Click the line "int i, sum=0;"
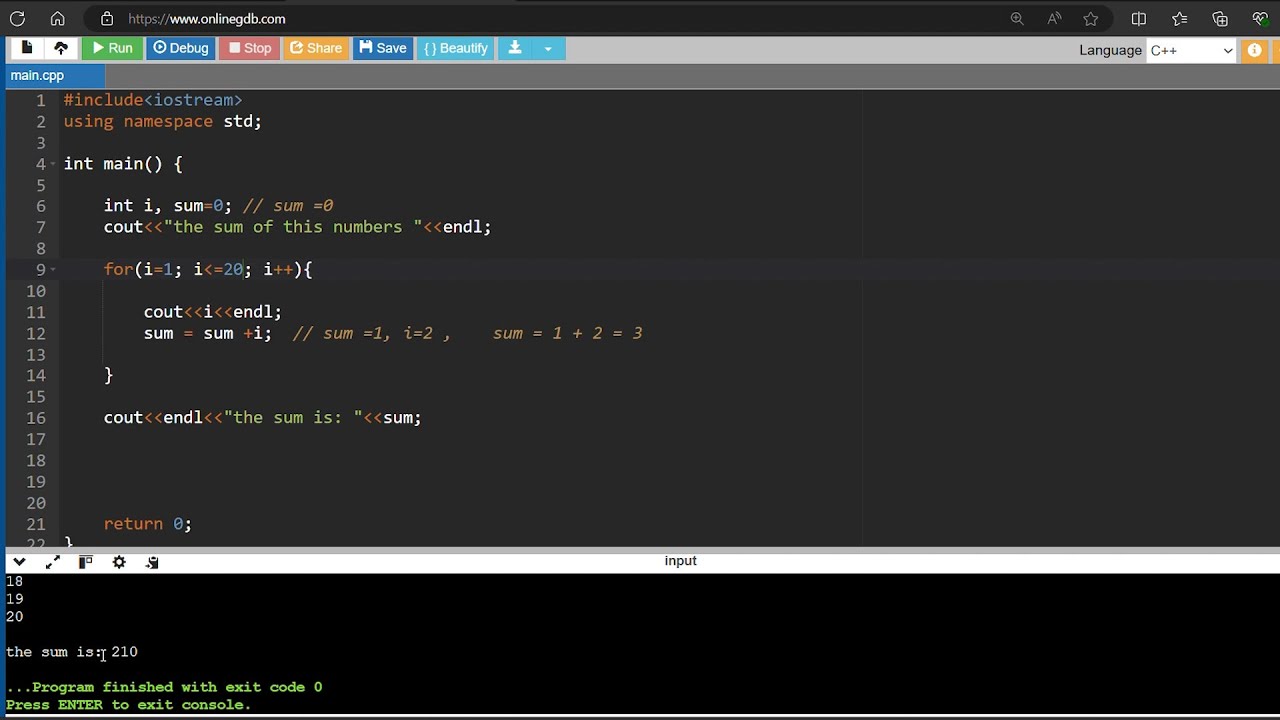Viewport: 1280px width, 720px height. (x=168, y=206)
